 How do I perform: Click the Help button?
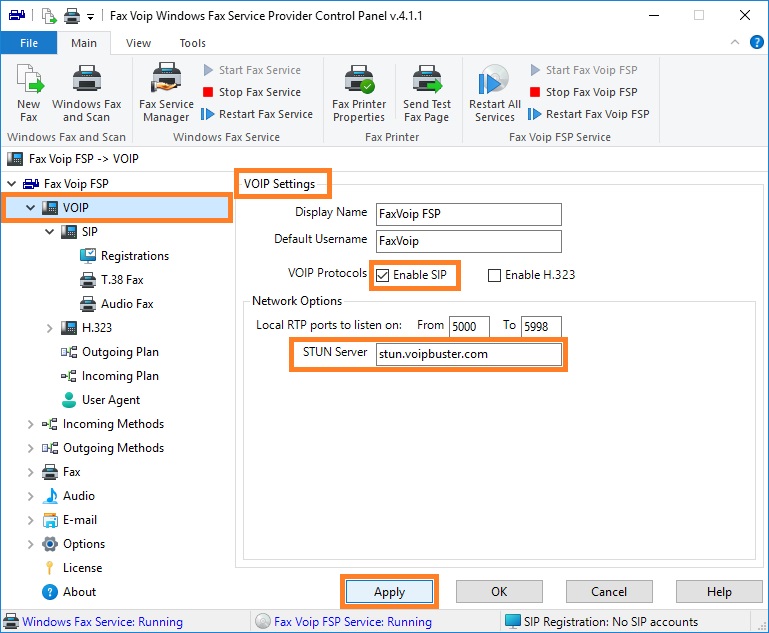pos(718,592)
